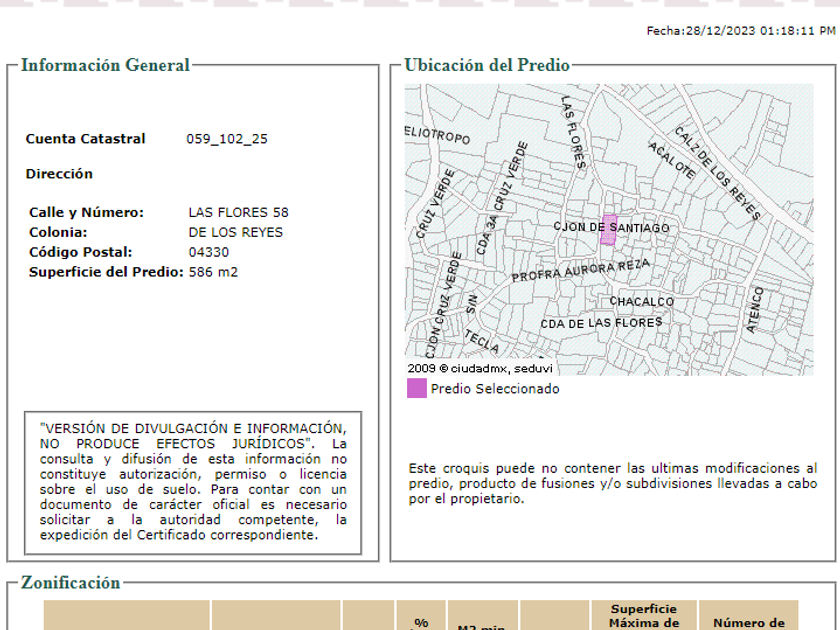The width and height of the screenshot is (840, 630).
Task: Click the 'Calle y Número:' label
Action: point(86,213)
